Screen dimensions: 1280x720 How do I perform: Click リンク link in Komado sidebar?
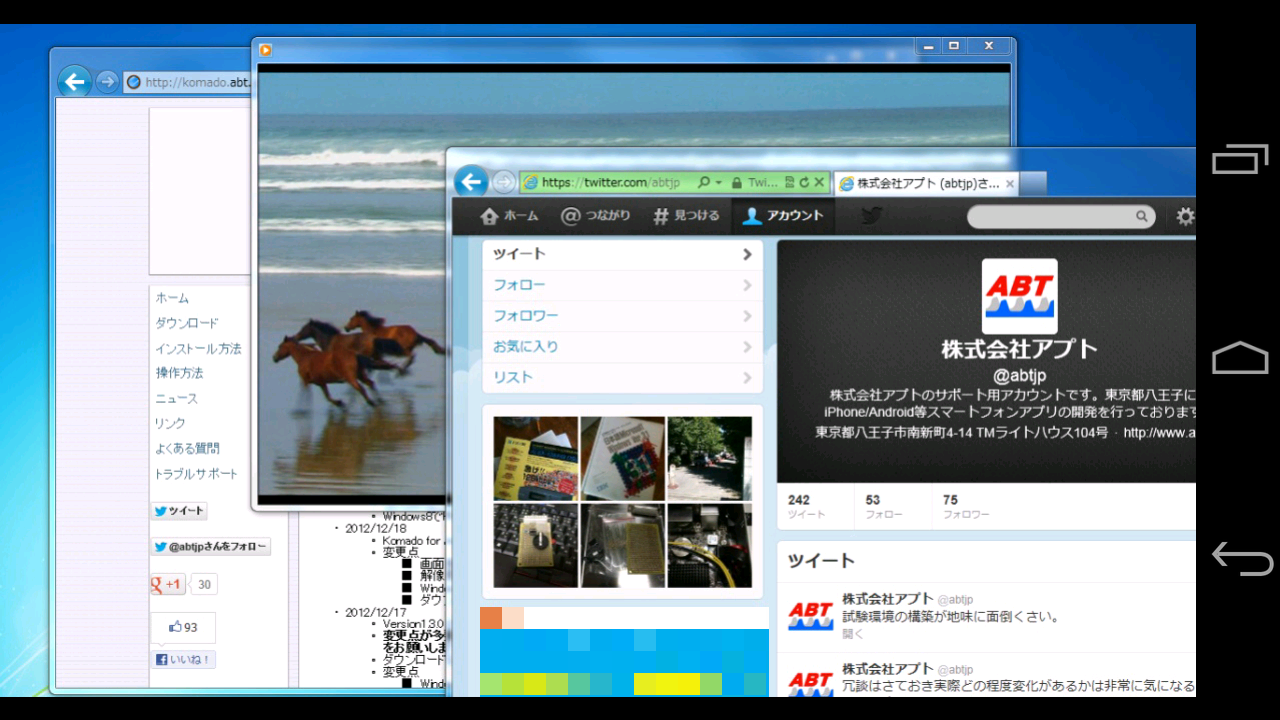tap(170, 423)
